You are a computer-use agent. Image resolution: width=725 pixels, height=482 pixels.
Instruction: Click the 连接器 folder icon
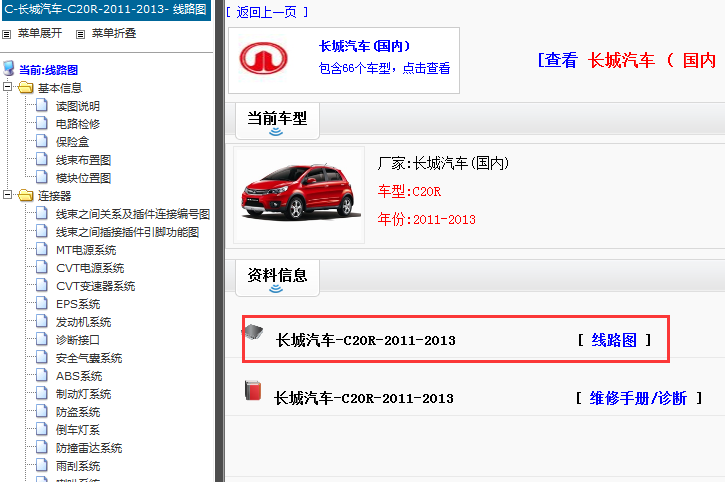pos(26,196)
